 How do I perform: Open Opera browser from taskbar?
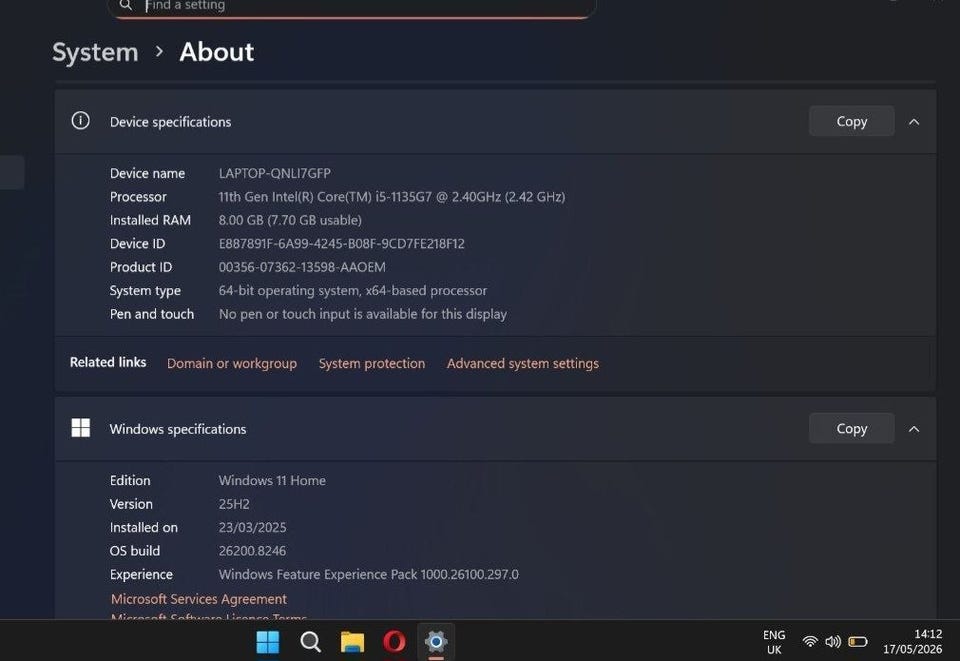[394, 642]
